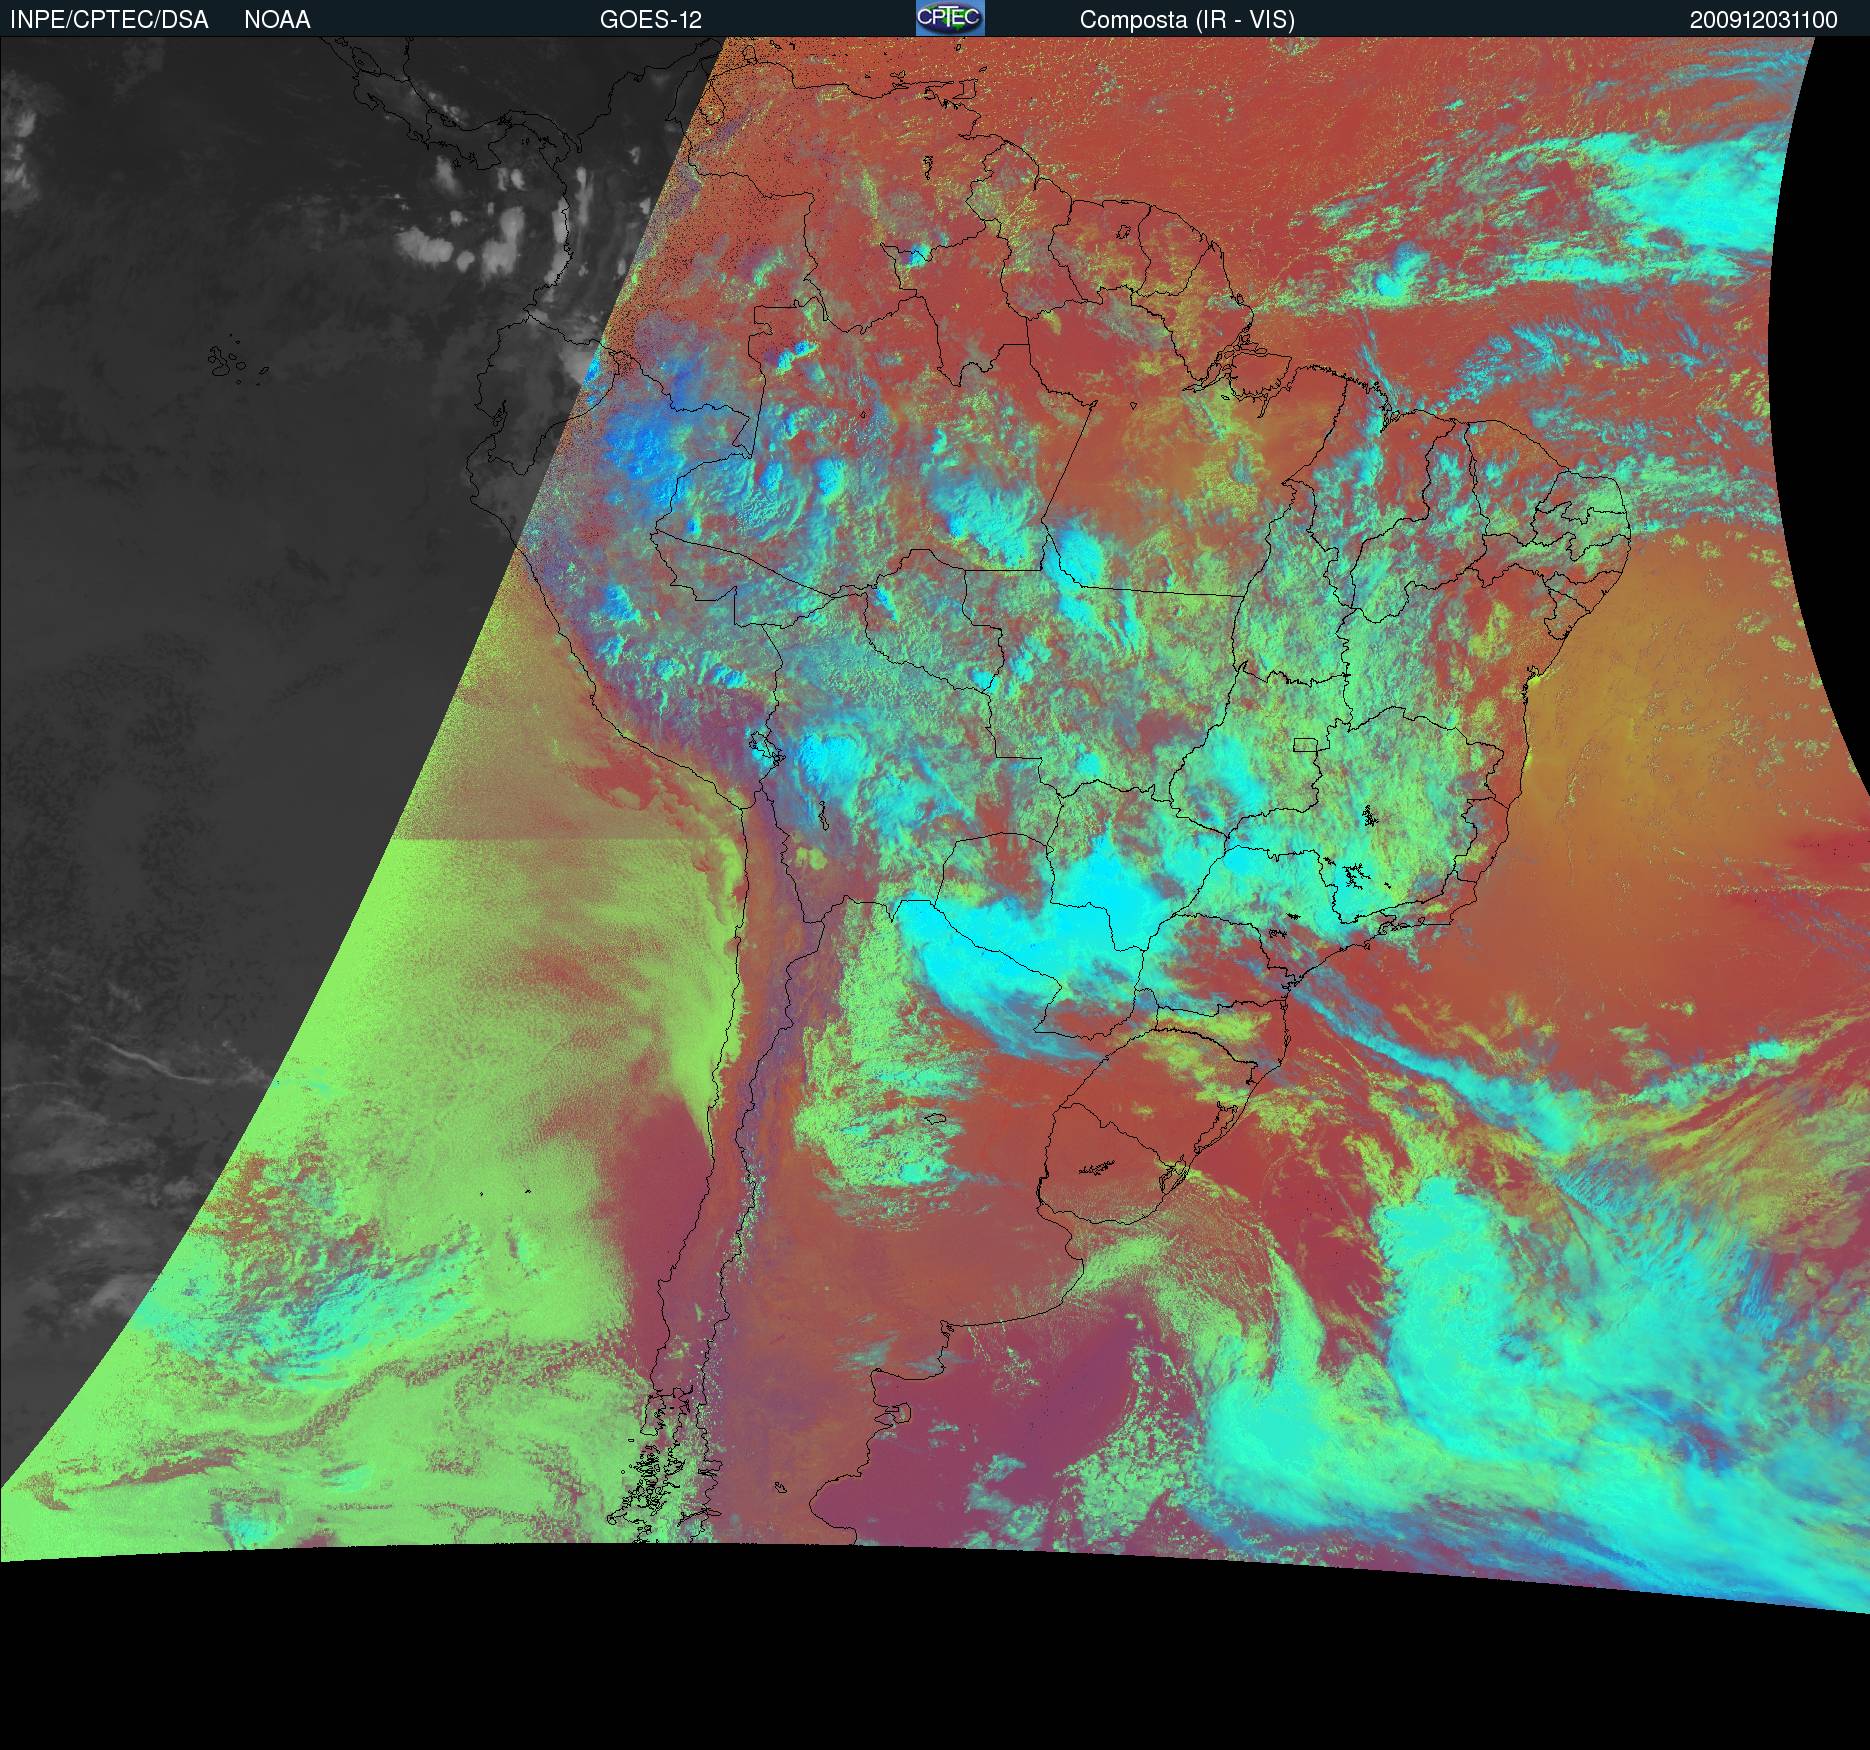This screenshot has height=1750, width=1870.
Task: Click the INPE/CPTEC/DSA header label
Action: (x=109, y=20)
